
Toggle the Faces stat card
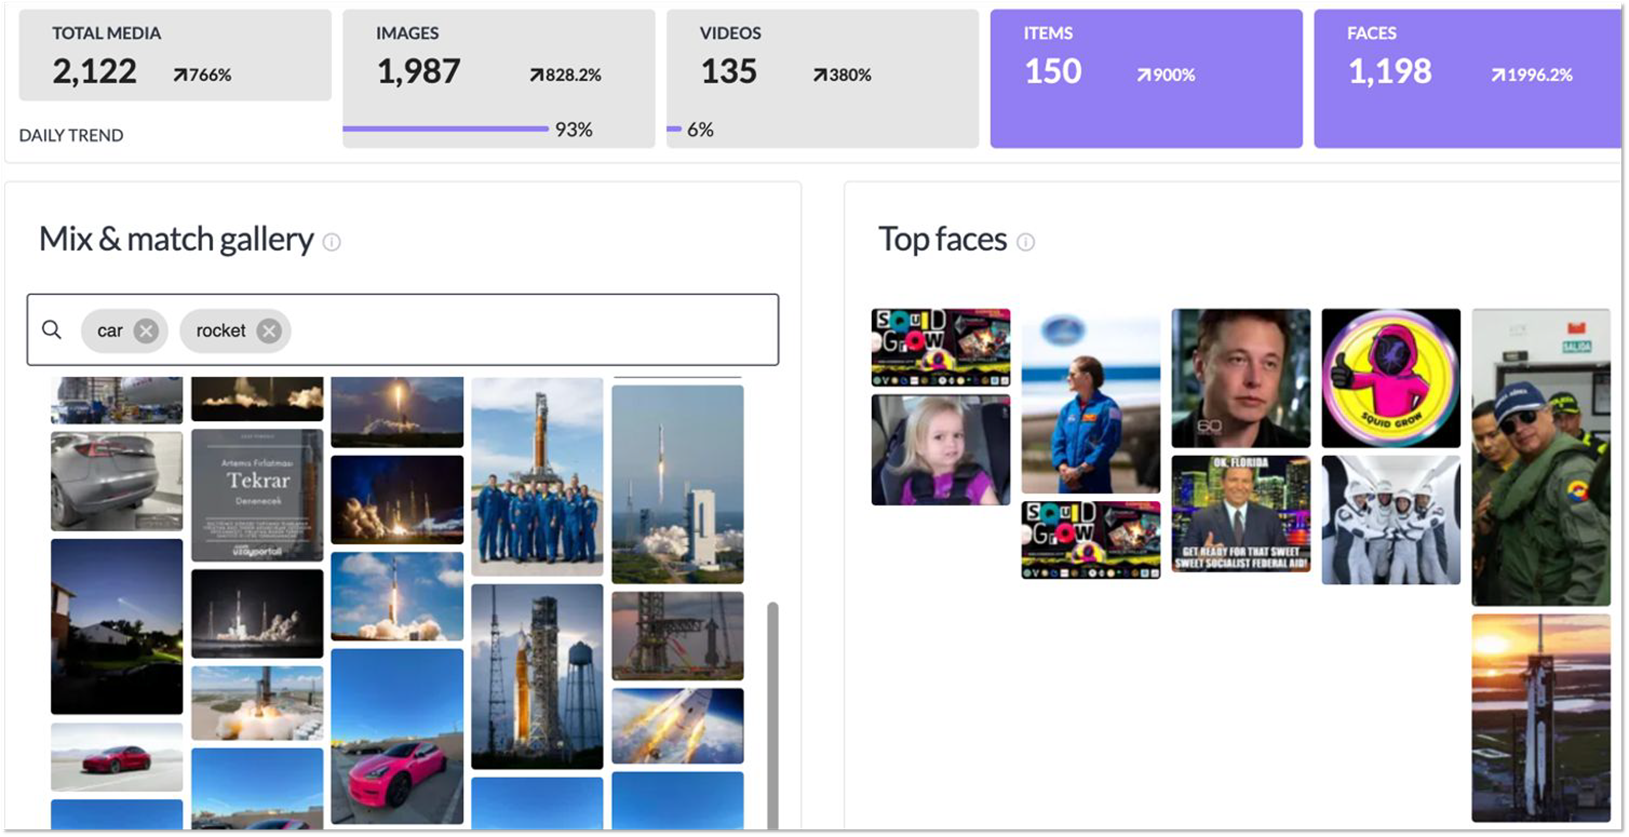tap(1467, 78)
